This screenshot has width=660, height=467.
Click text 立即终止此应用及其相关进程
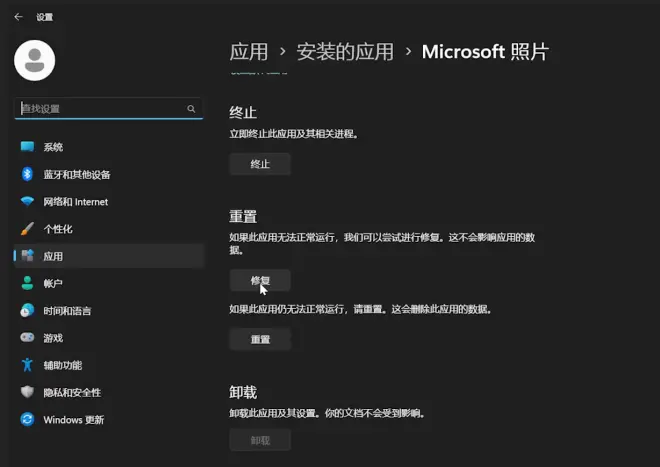[x=293, y=134]
